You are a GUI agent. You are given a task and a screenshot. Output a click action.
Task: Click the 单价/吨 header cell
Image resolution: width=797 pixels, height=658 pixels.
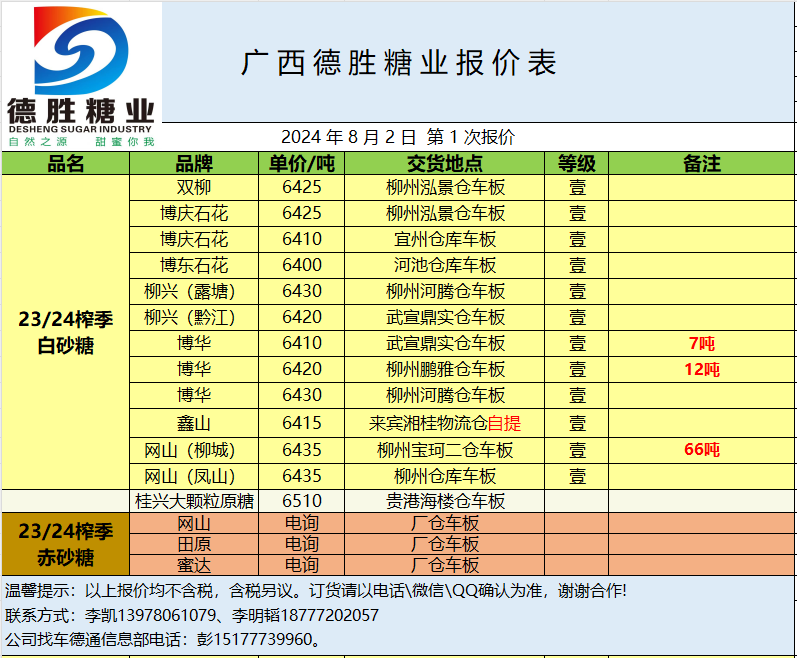coord(302,164)
